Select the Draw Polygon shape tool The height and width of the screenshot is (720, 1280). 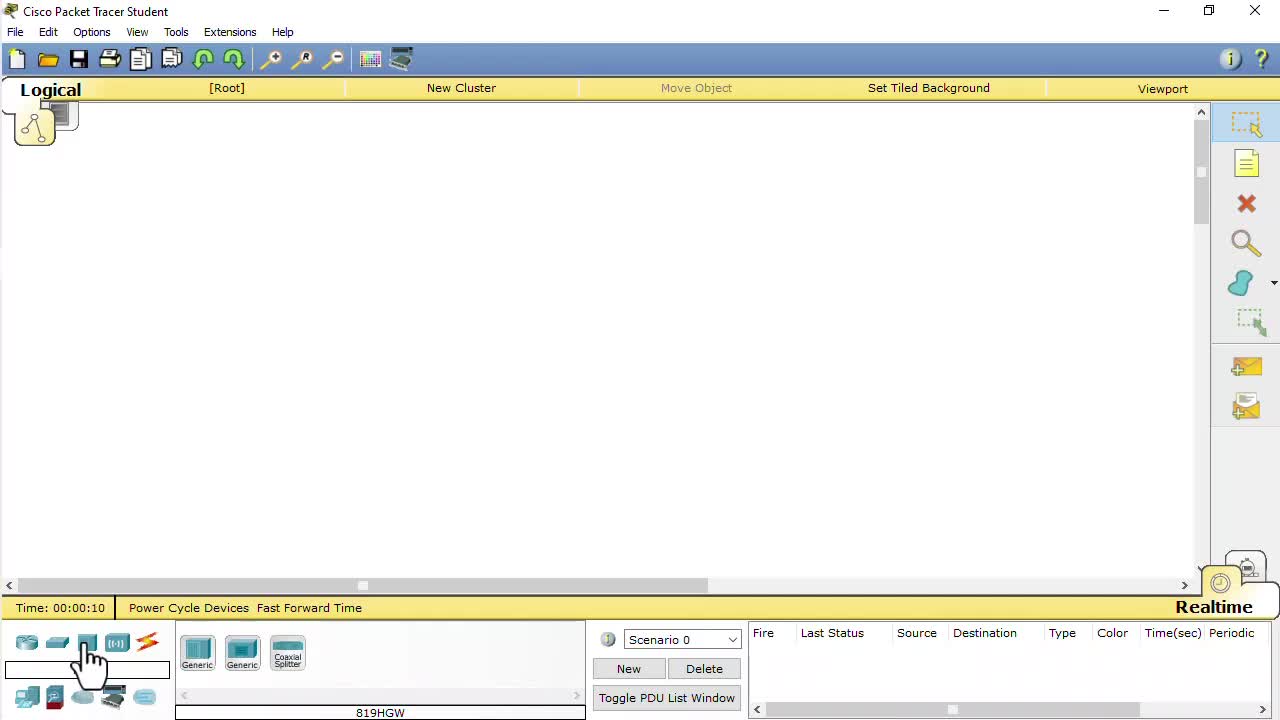[1240, 283]
